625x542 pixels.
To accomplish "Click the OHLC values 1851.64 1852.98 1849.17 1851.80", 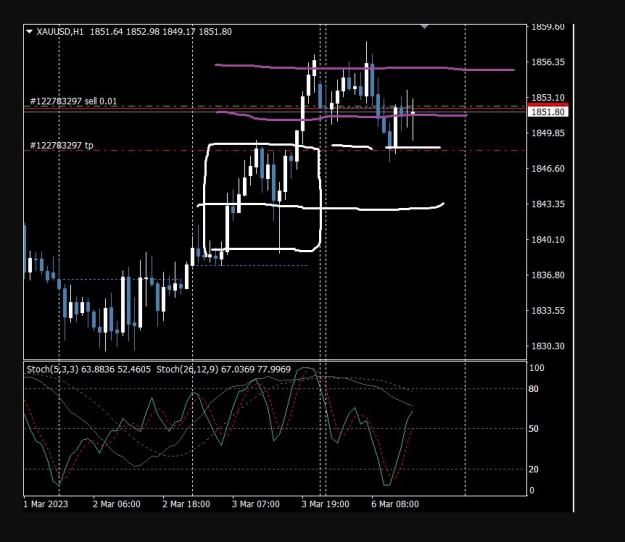I will point(161,32).
